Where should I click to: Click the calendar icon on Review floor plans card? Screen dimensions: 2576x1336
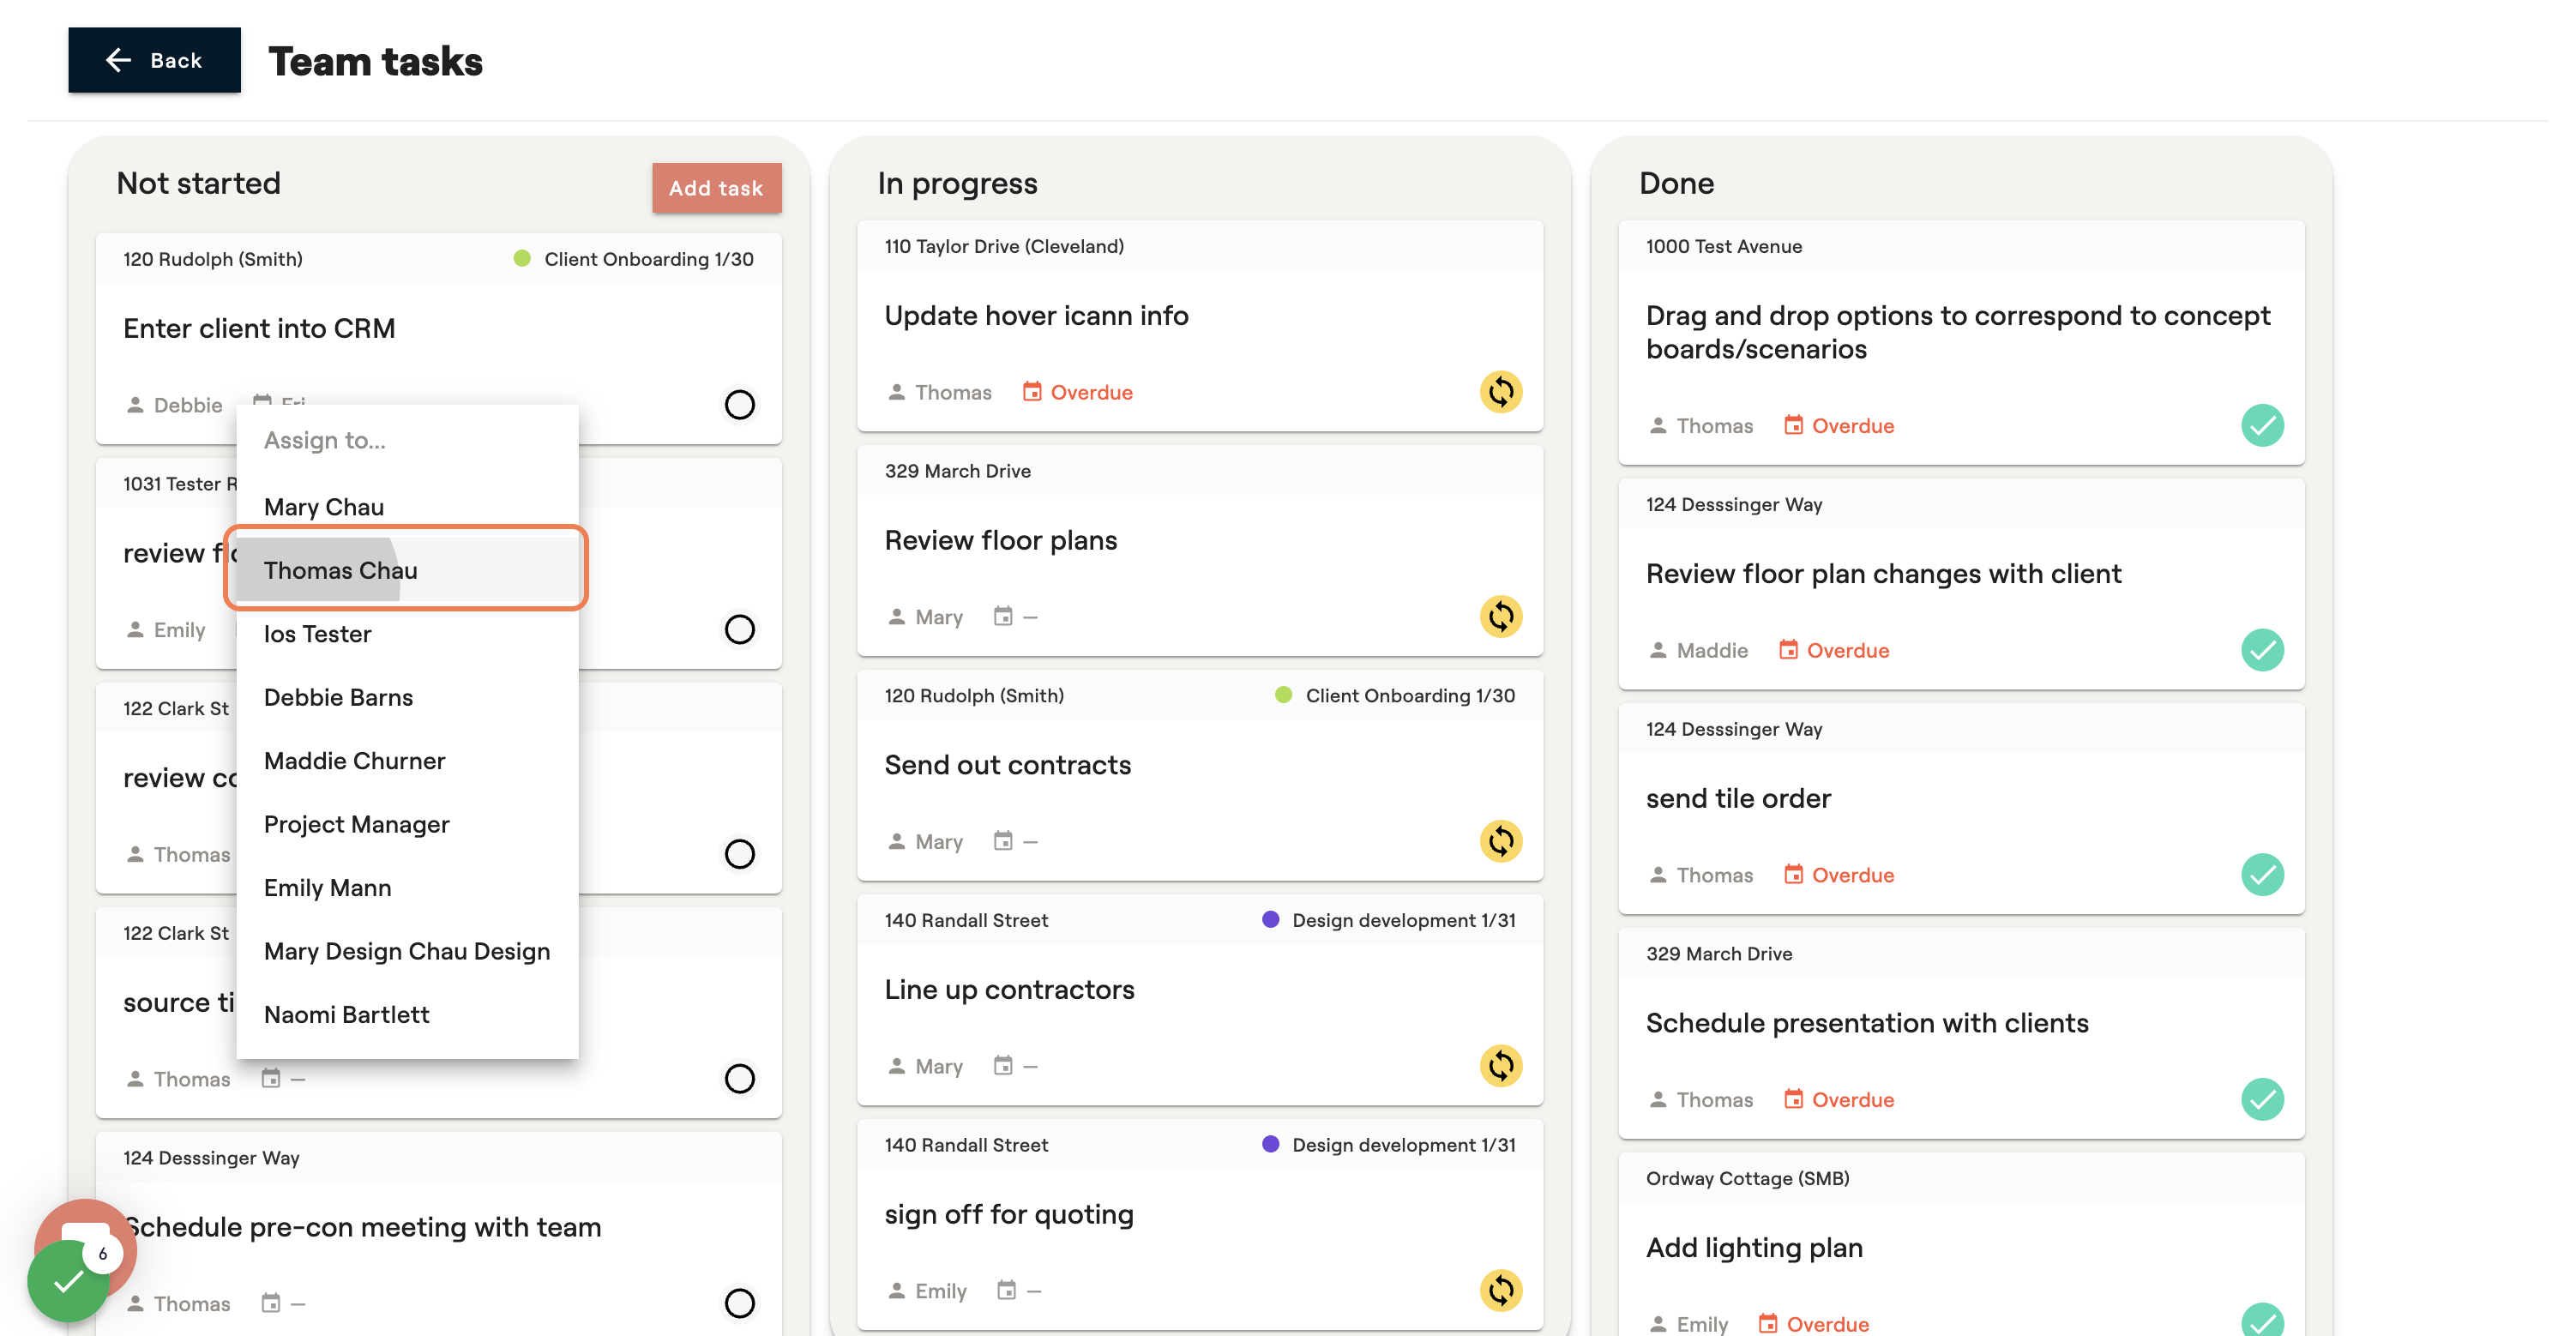coord(1003,617)
